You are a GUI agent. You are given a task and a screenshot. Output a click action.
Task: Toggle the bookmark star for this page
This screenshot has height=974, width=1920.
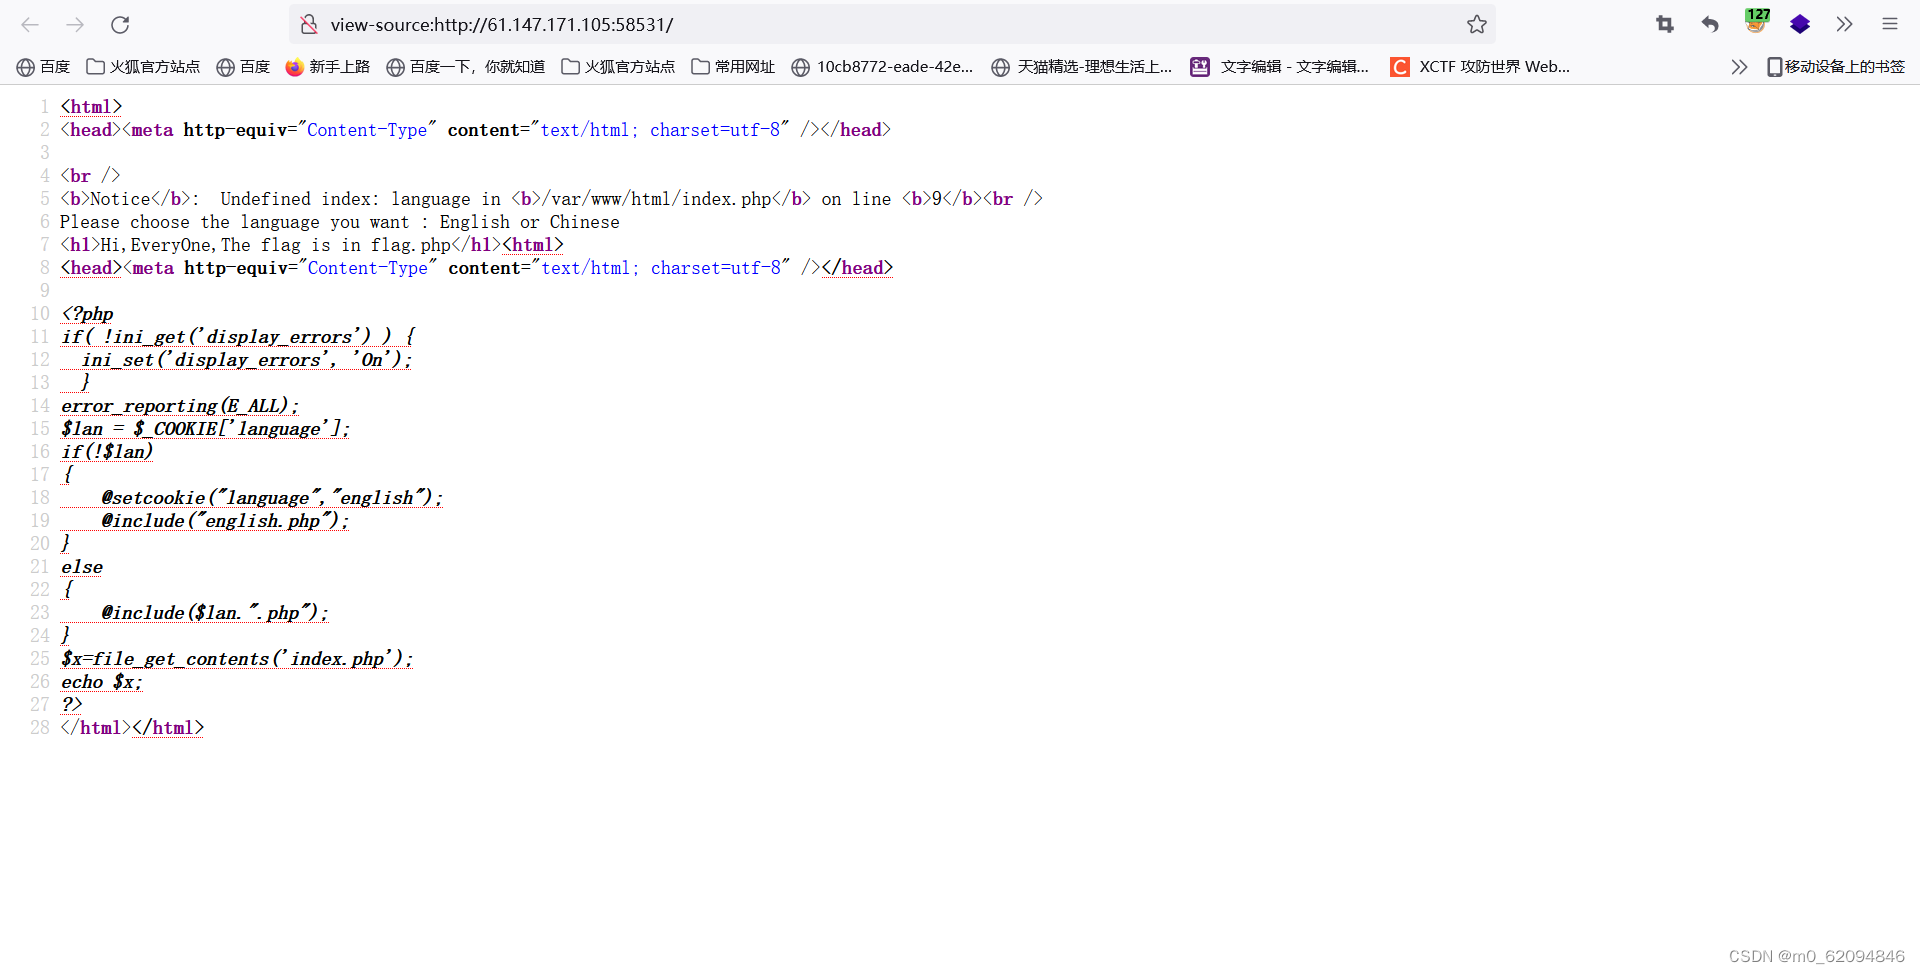1477,25
